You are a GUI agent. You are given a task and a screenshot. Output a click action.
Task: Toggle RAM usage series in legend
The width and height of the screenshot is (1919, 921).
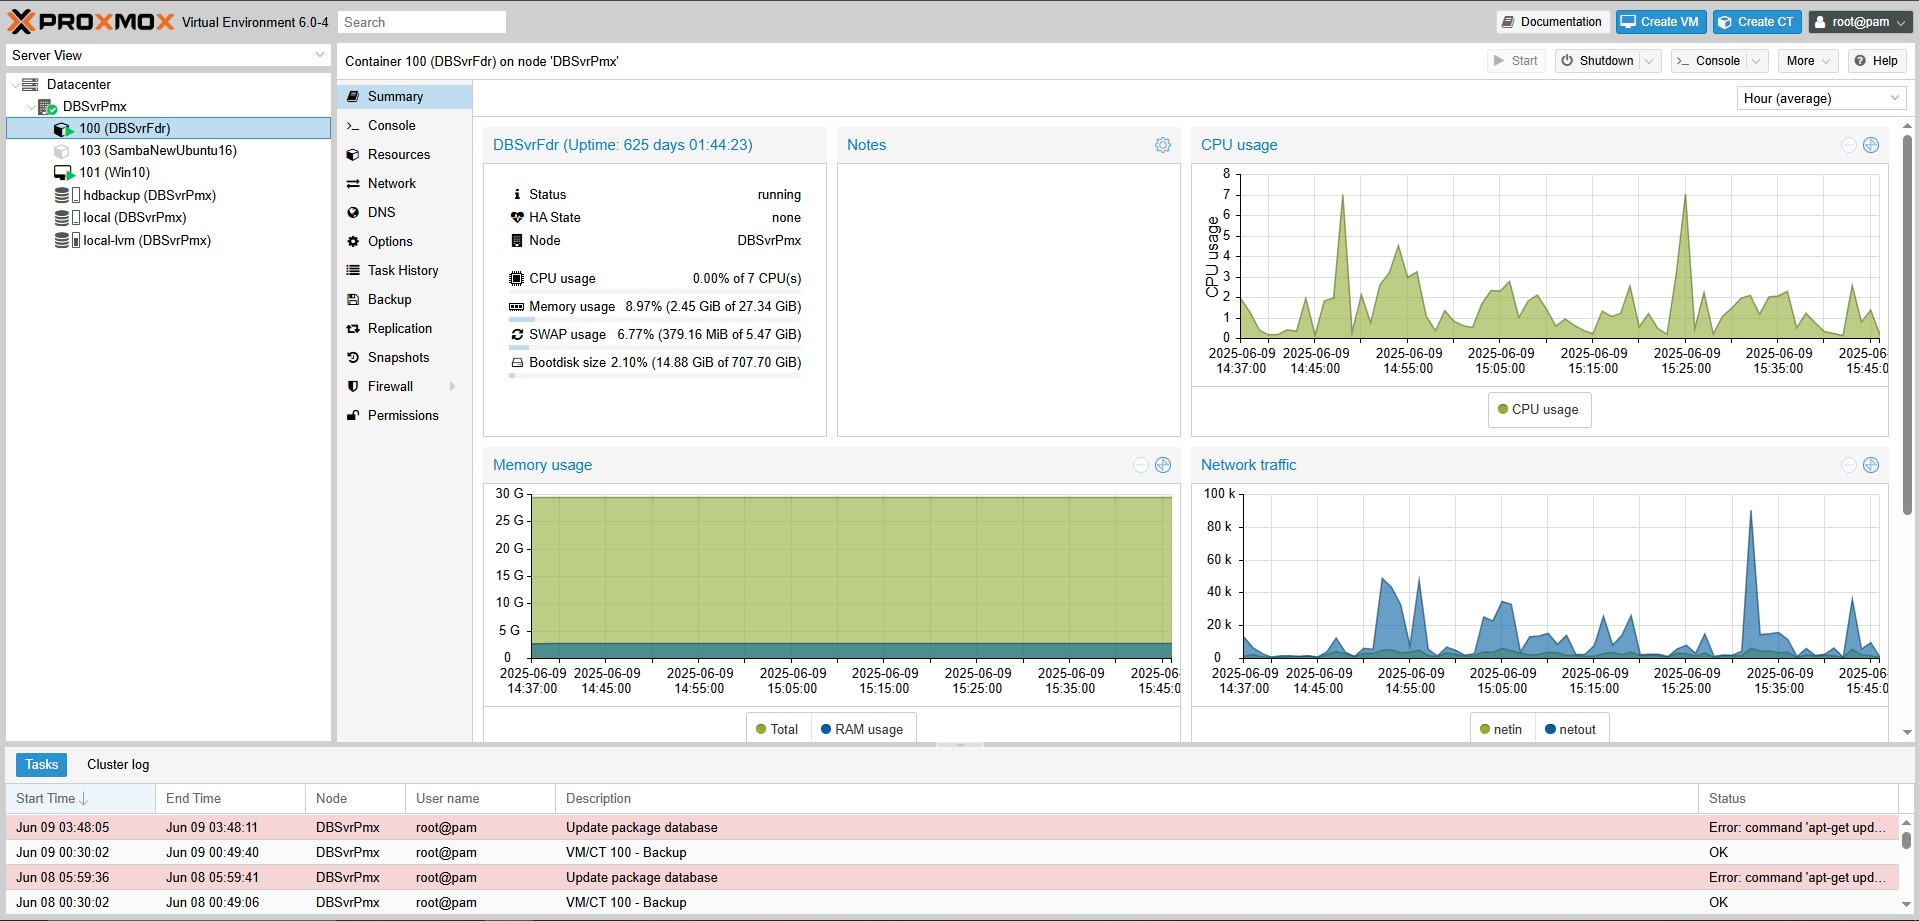862,730
